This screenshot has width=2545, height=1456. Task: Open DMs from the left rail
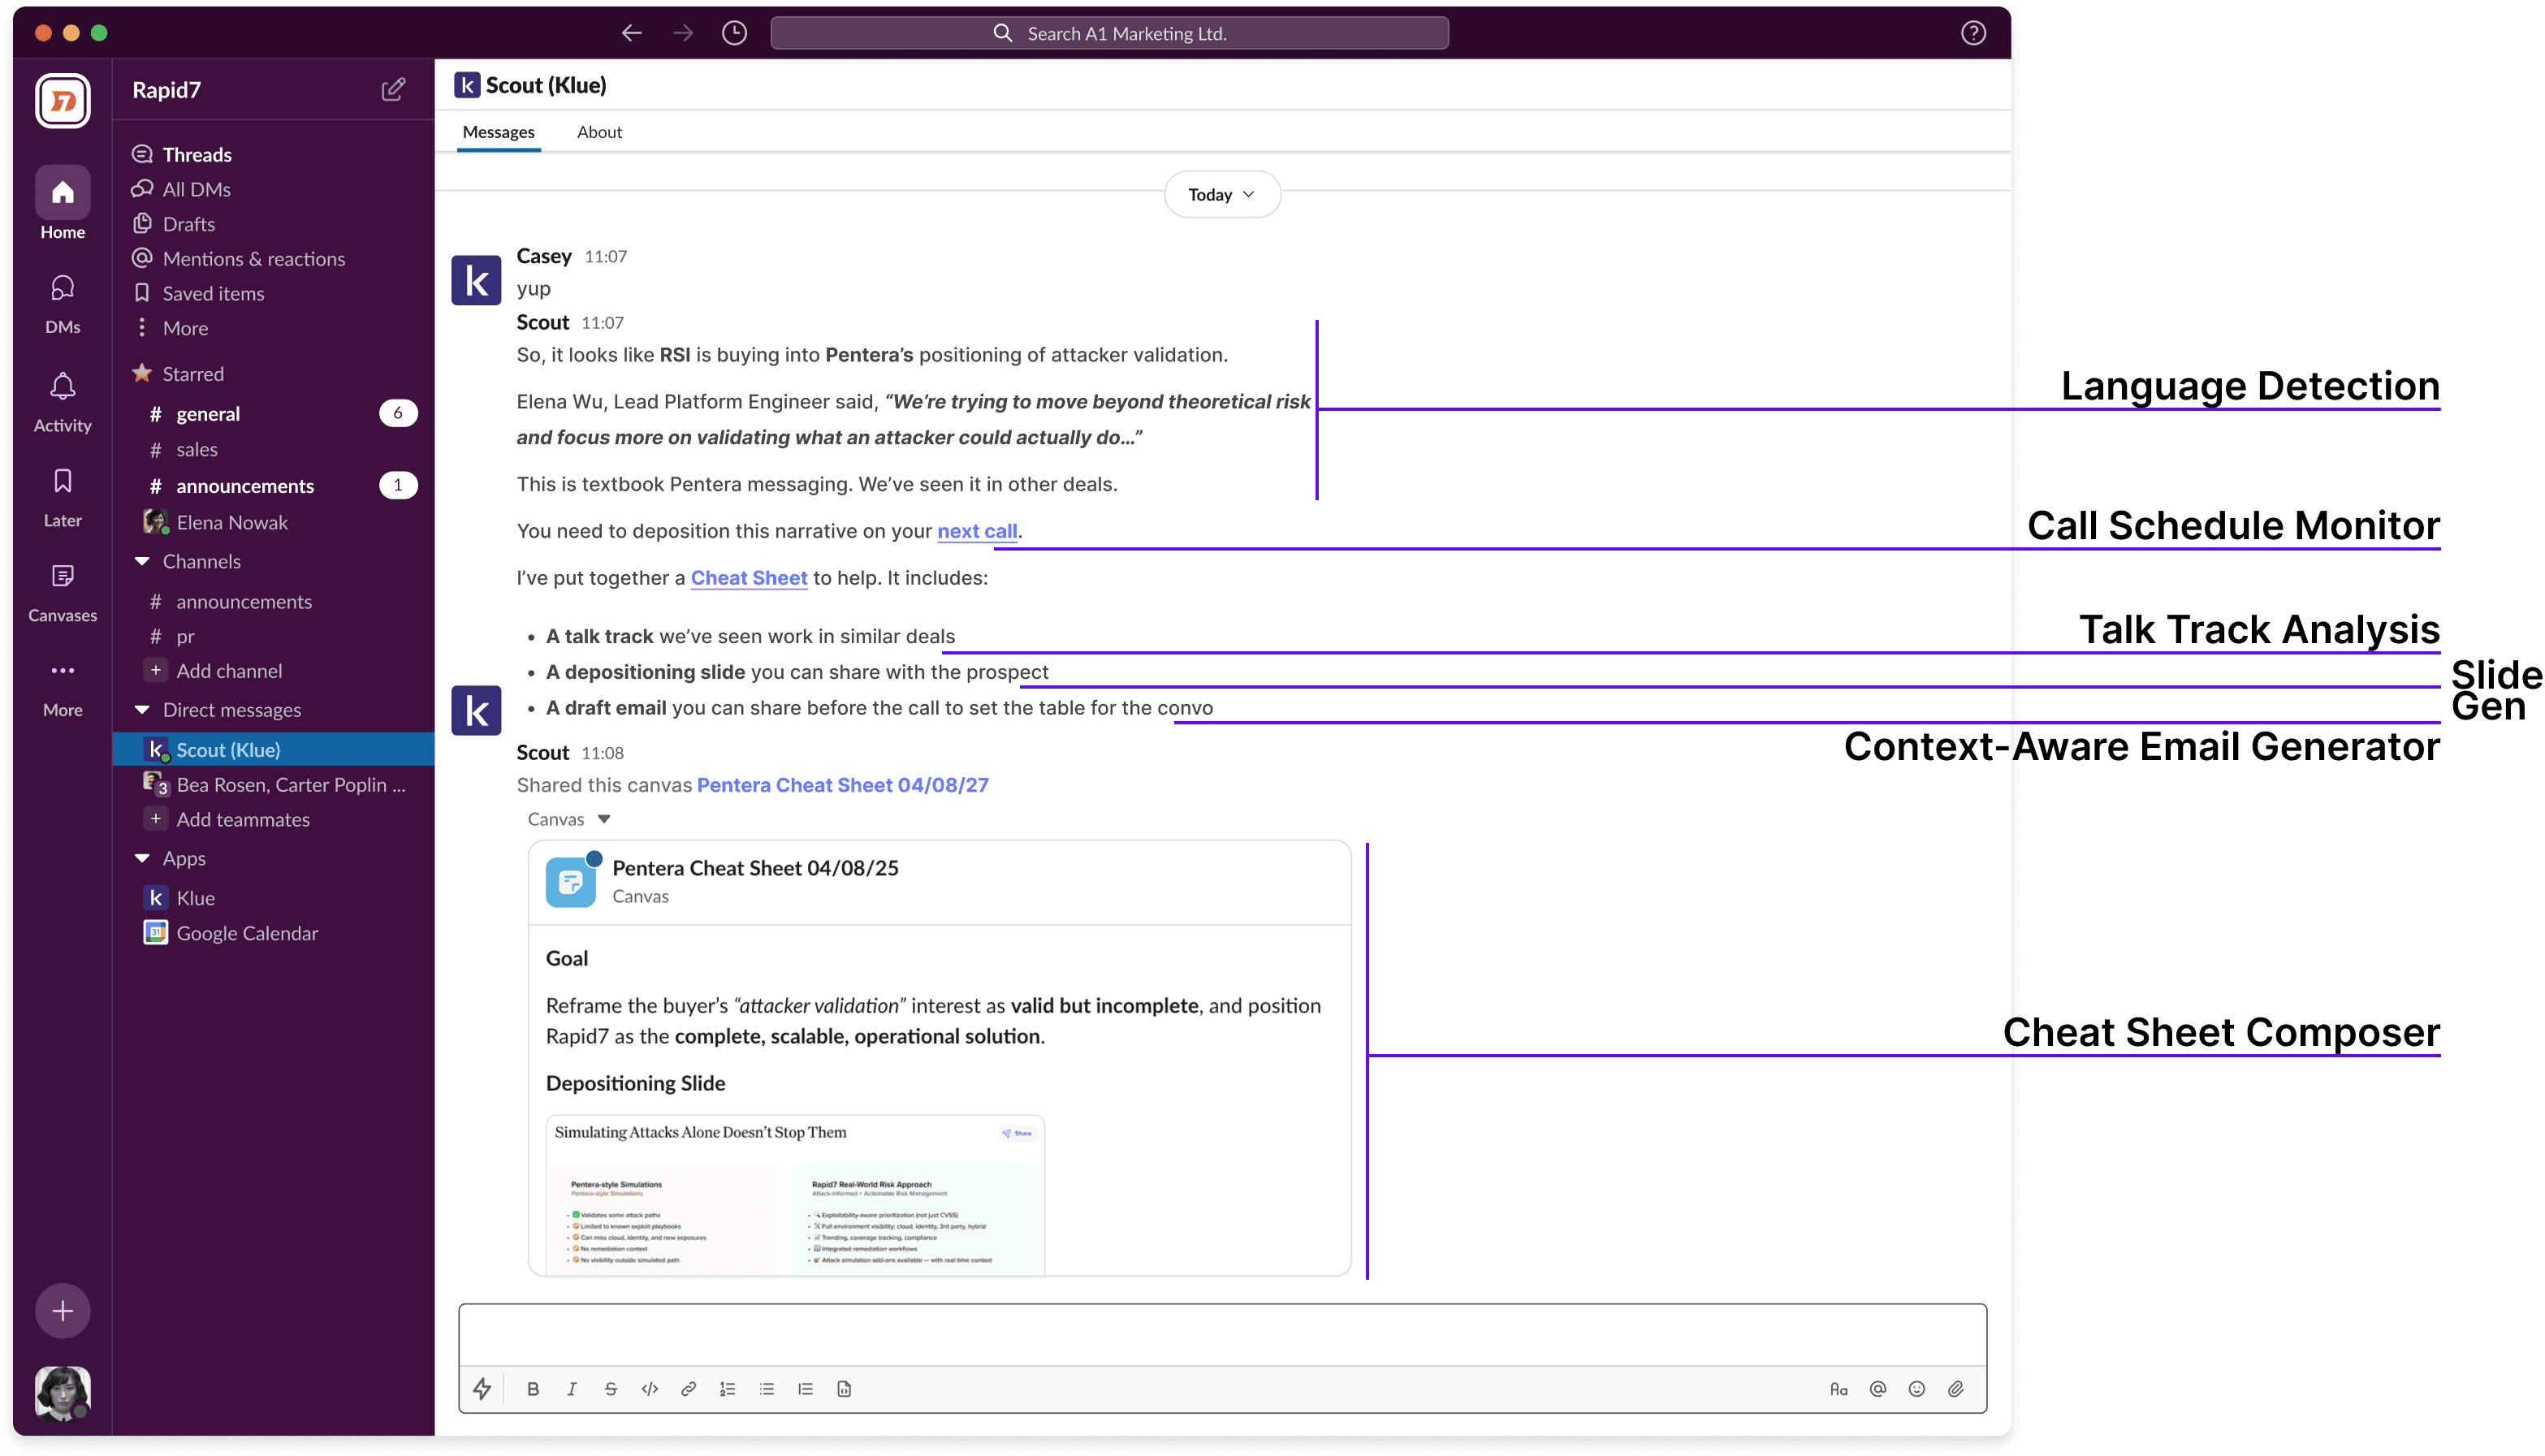pos(62,304)
